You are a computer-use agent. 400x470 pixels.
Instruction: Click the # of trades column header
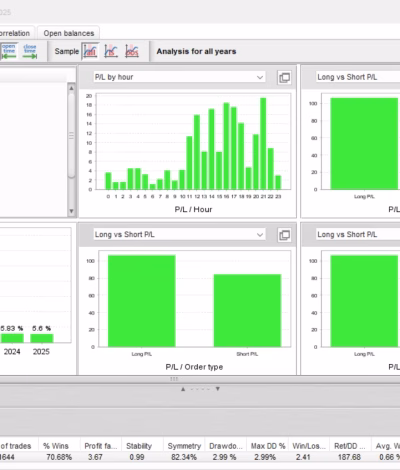click(x=19, y=446)
